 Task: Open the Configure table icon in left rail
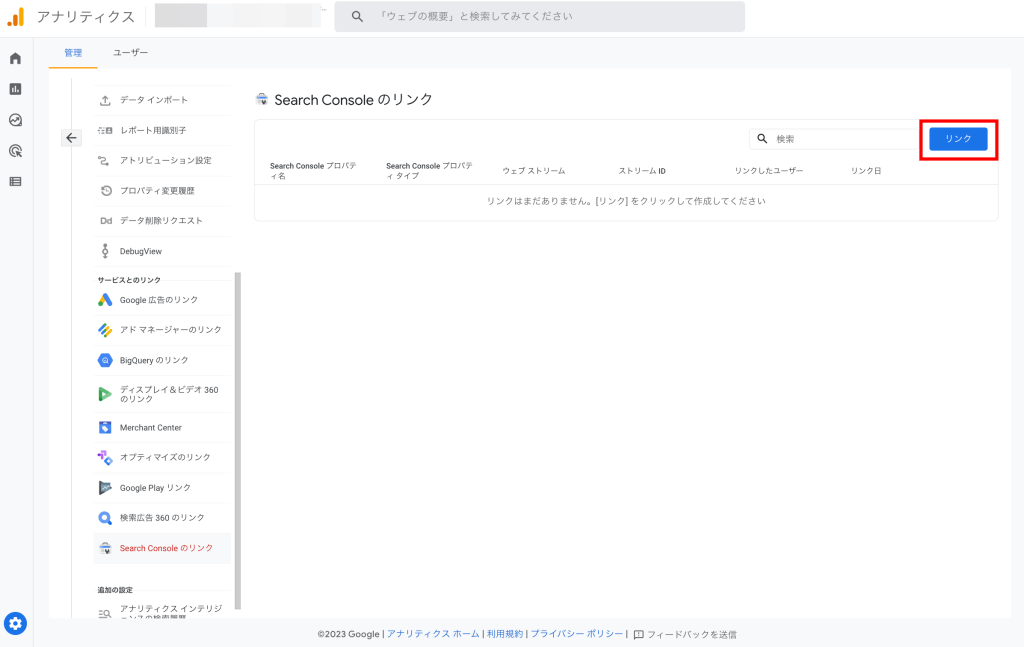pyautogui.click(x=16, y=181)
